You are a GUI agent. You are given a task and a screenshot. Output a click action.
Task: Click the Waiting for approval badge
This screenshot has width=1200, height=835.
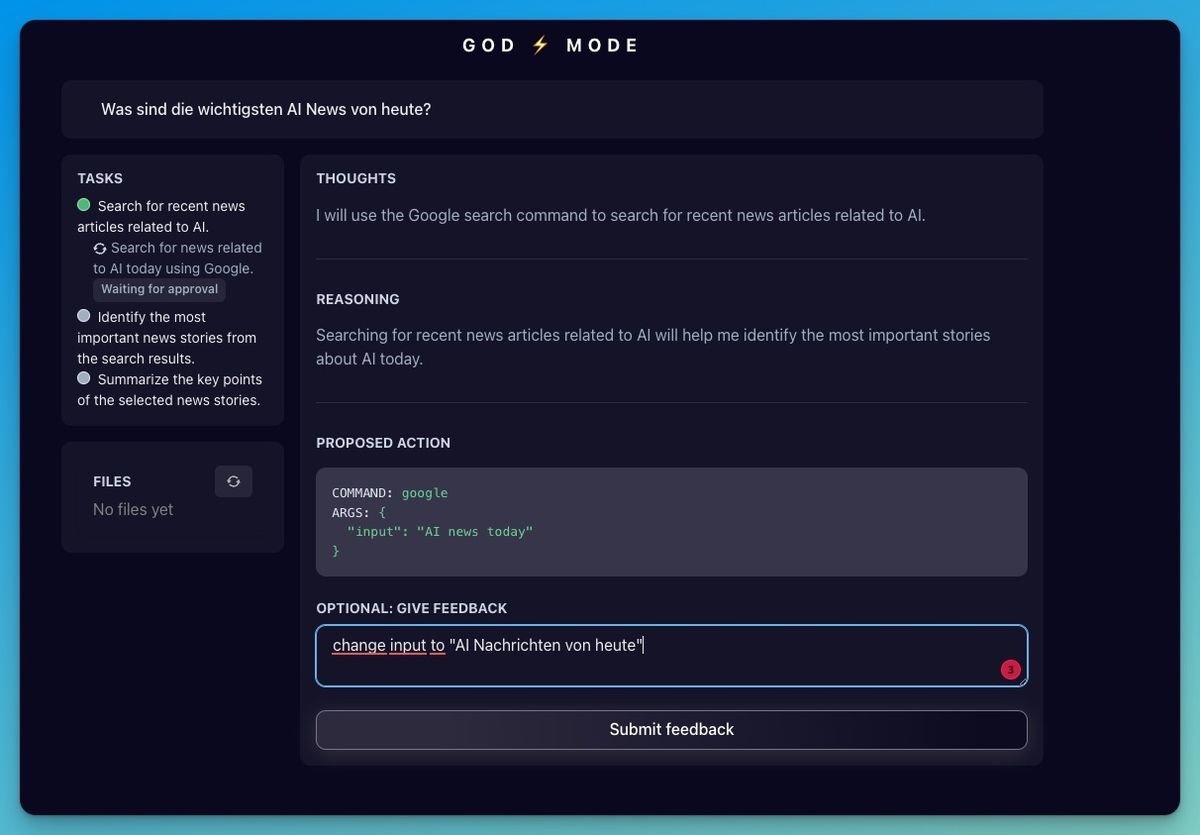click(159, 289)
